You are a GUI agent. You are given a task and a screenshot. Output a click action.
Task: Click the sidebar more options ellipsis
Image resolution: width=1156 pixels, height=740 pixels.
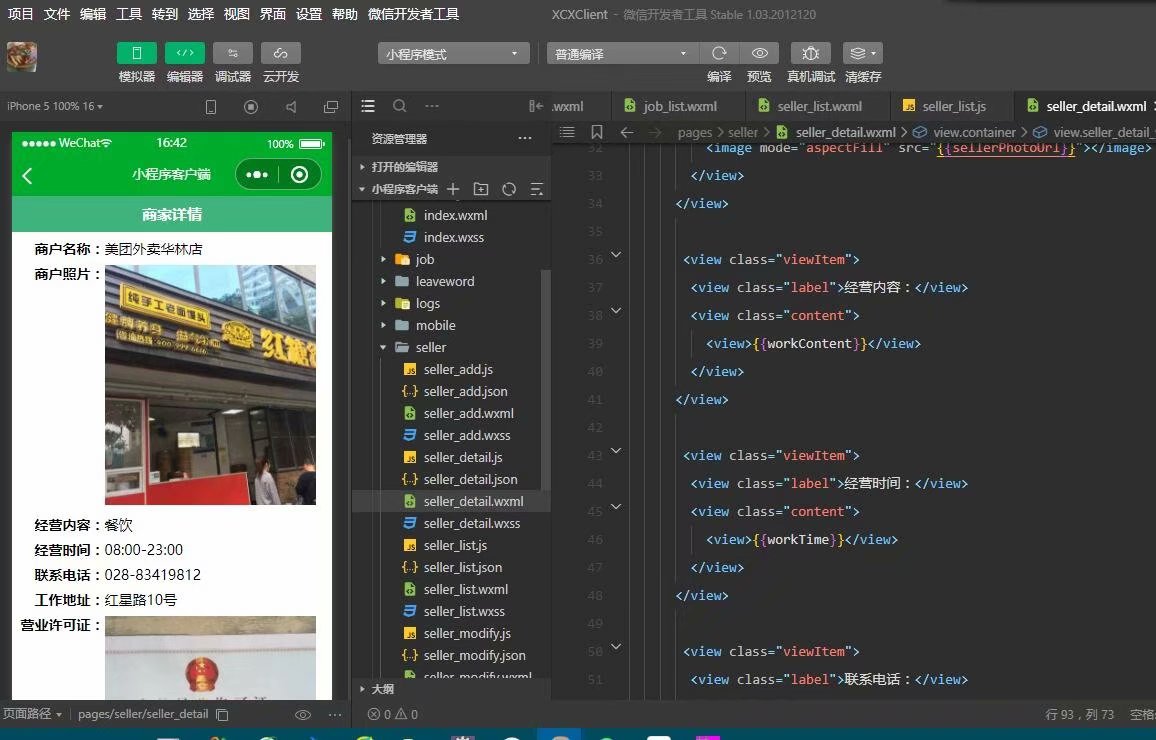[432, 106]
